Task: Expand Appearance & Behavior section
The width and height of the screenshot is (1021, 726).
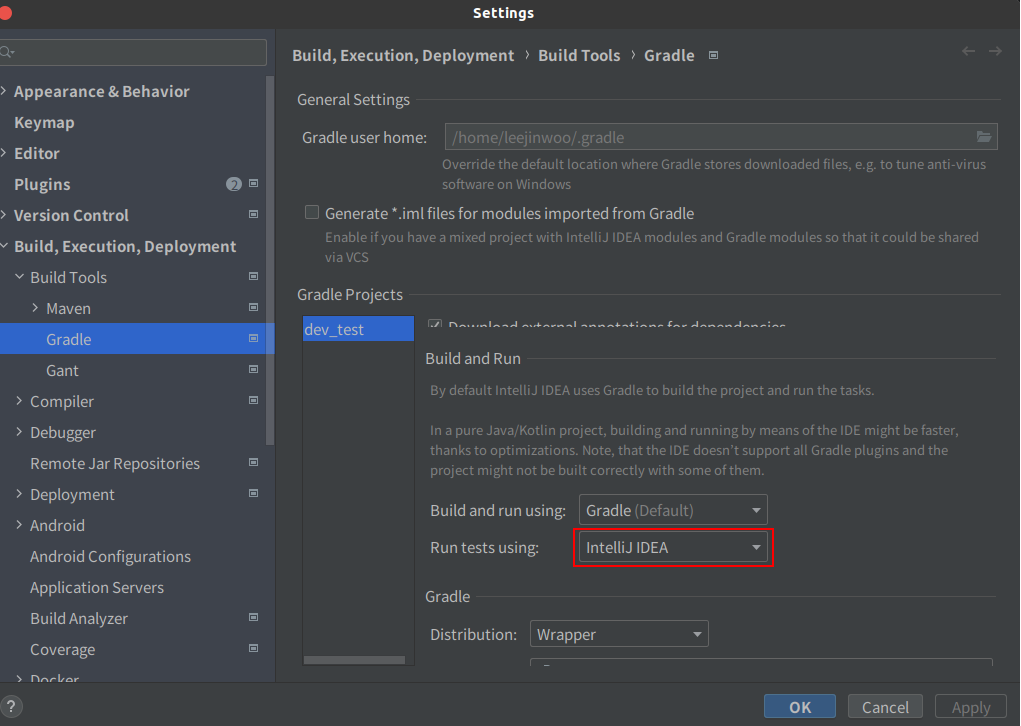Action: 4,91
